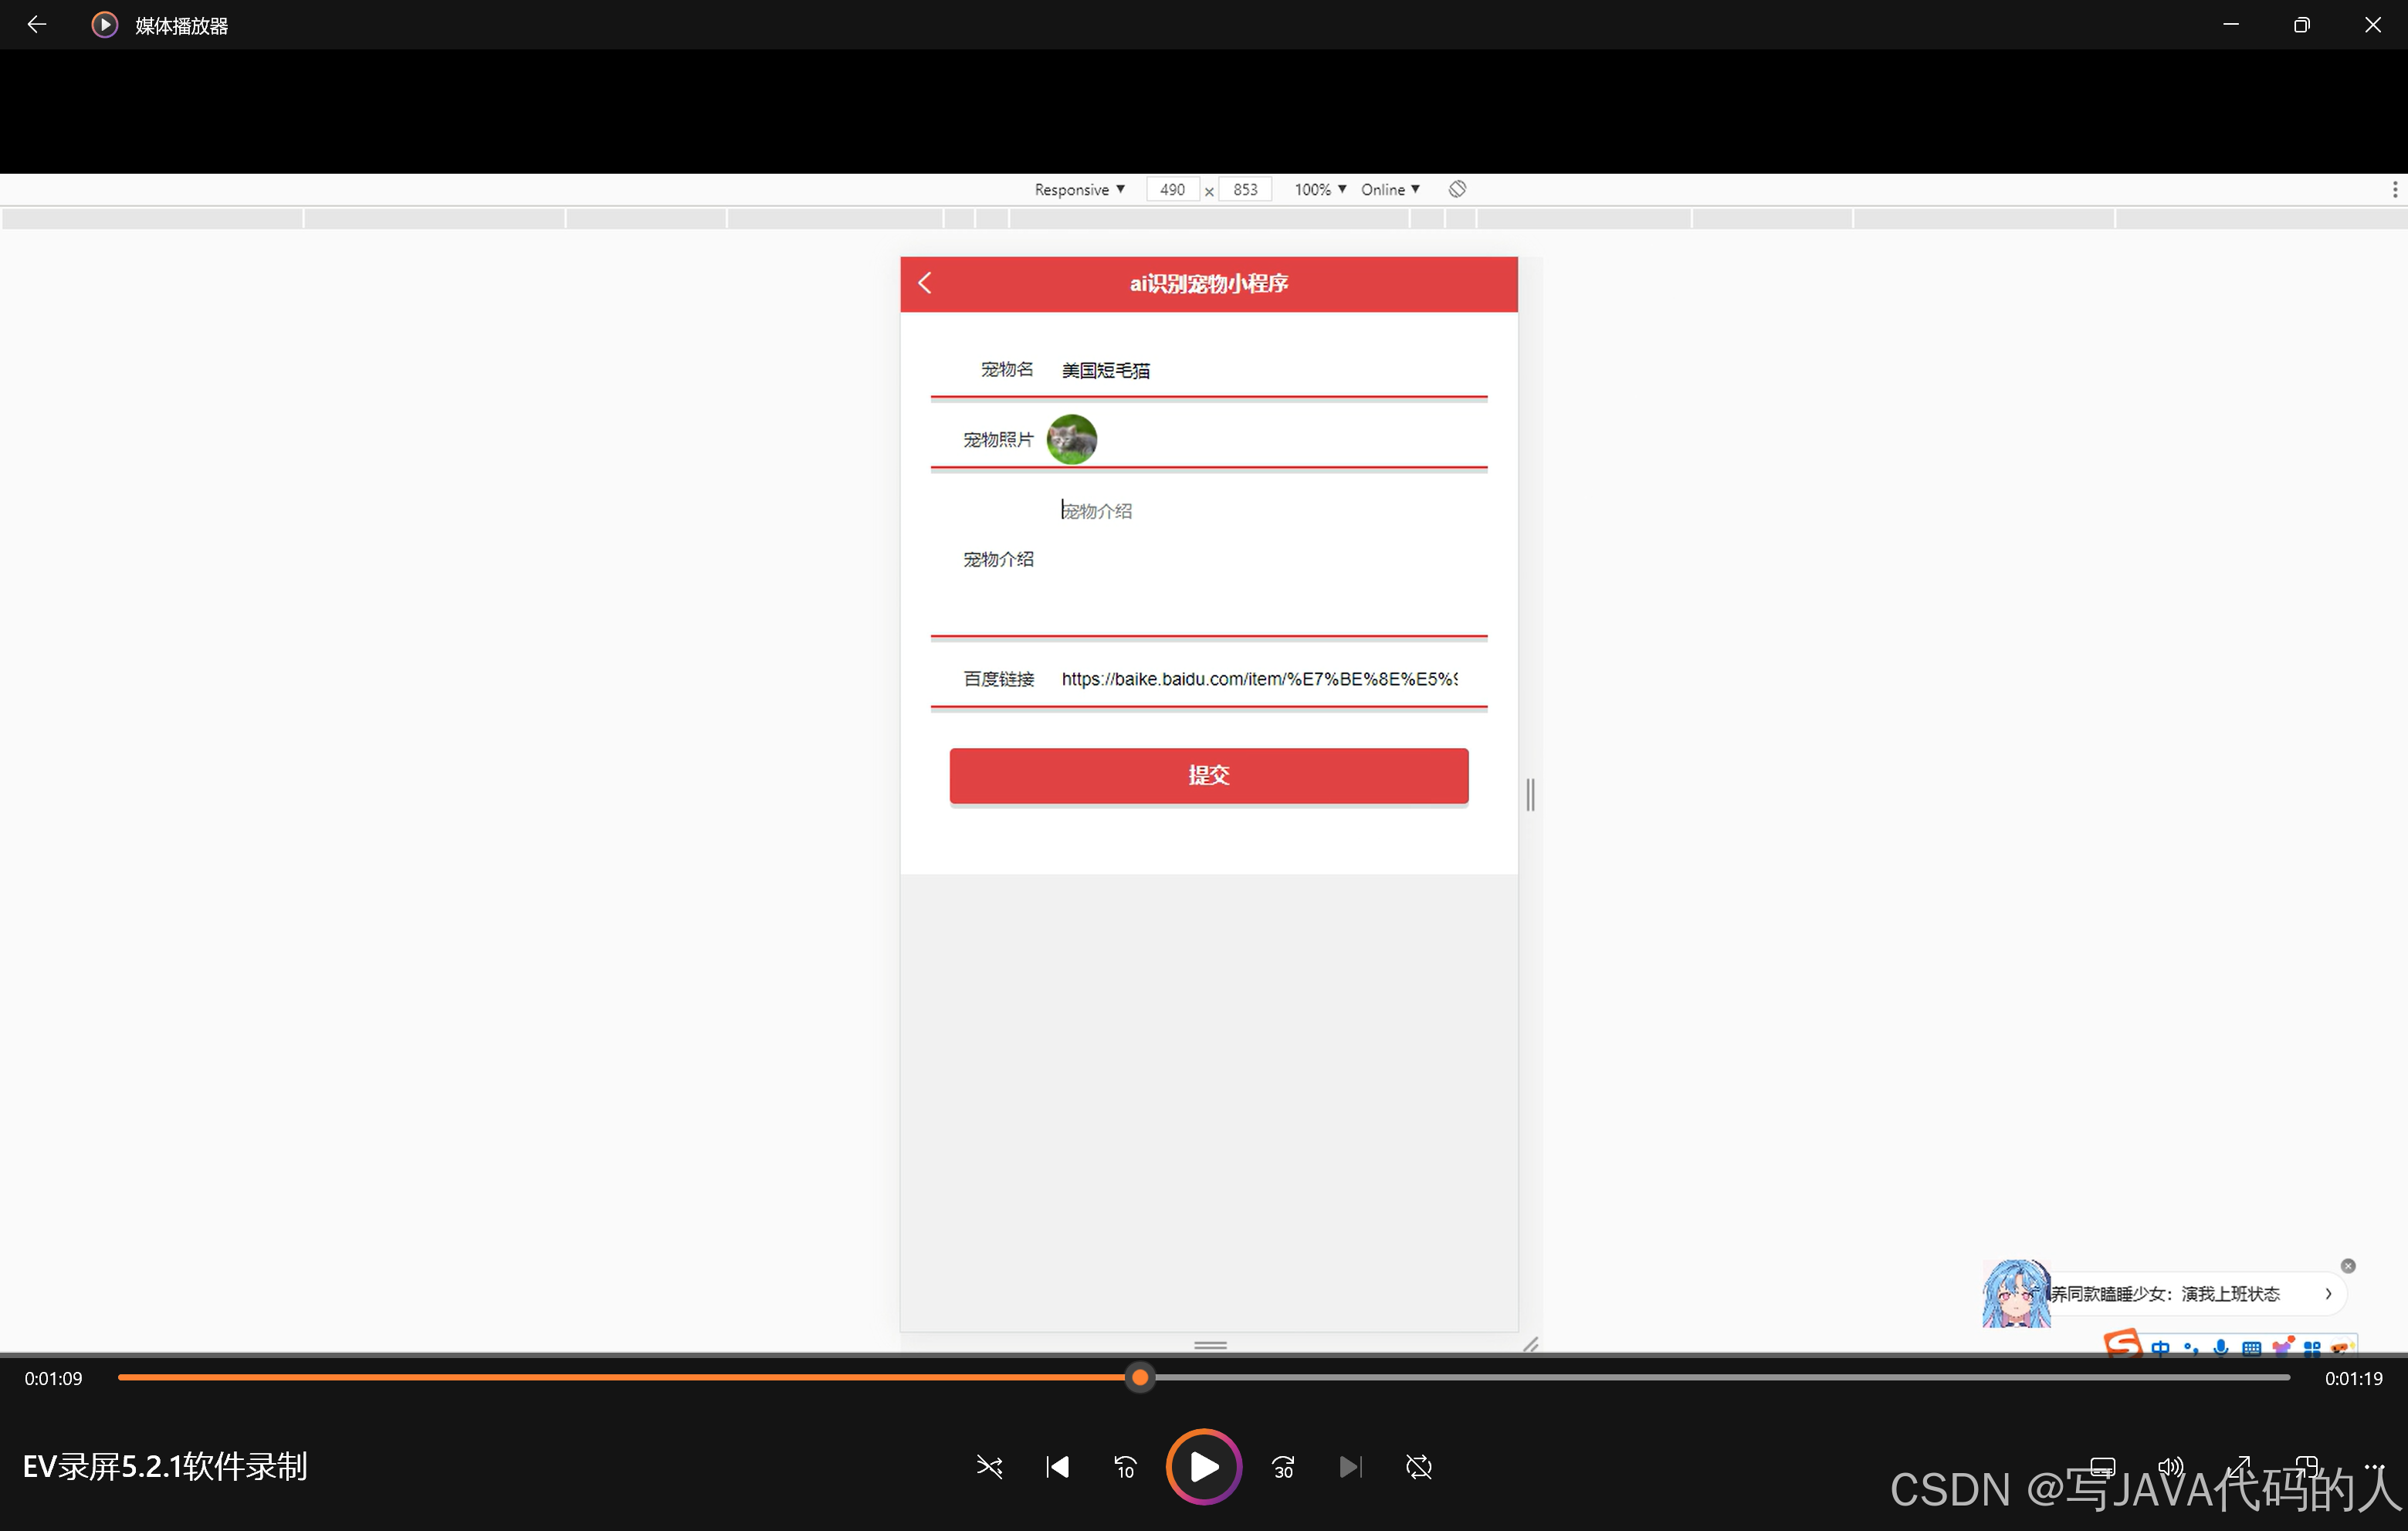The width and height of the screenshot is (2408, 1531).
Task: Open the subtitles and captions menu
Action: (2103, 1466)
